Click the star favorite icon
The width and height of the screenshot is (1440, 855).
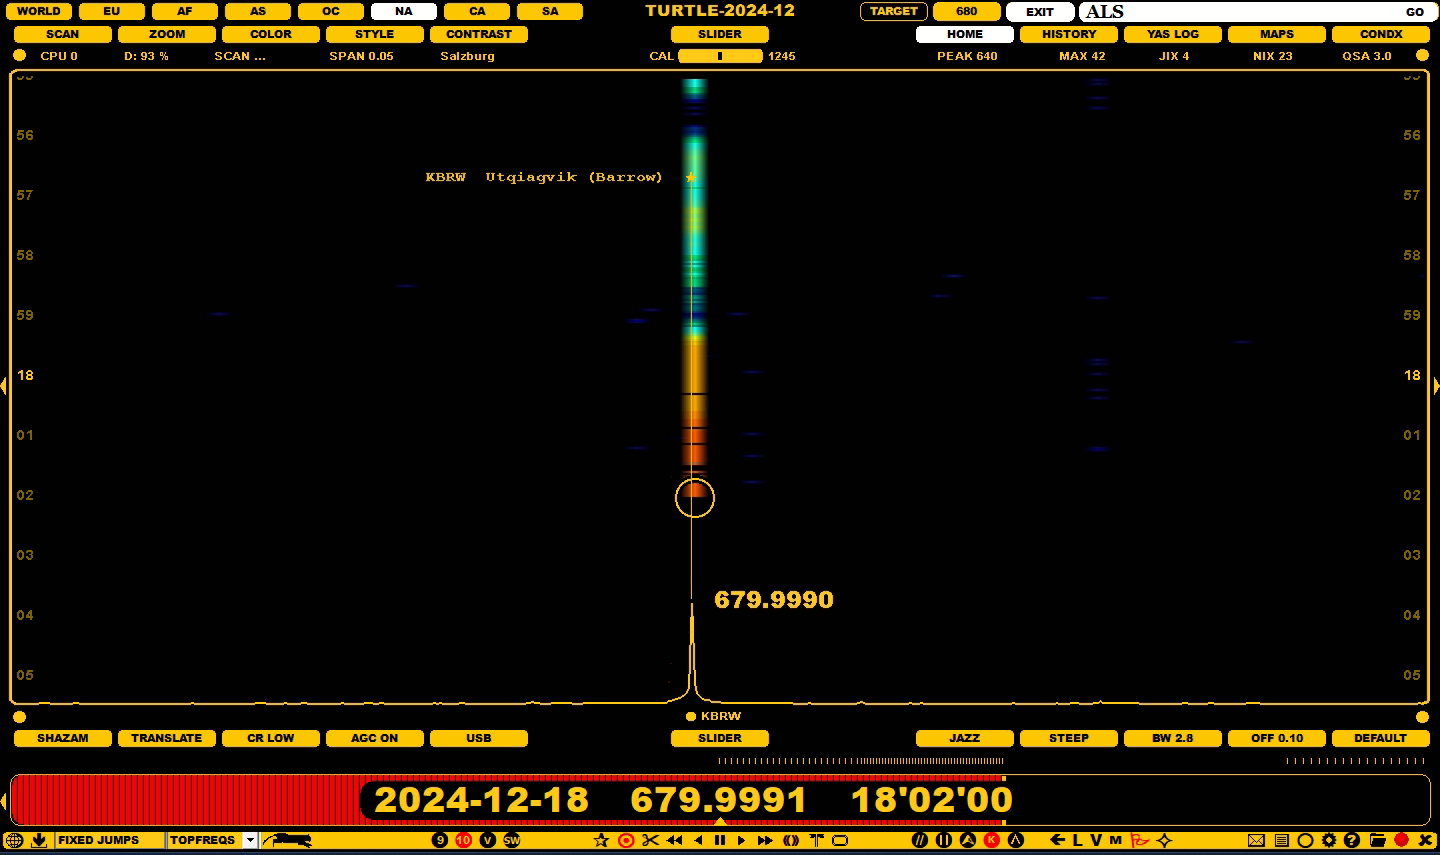(x=601, y=840)
